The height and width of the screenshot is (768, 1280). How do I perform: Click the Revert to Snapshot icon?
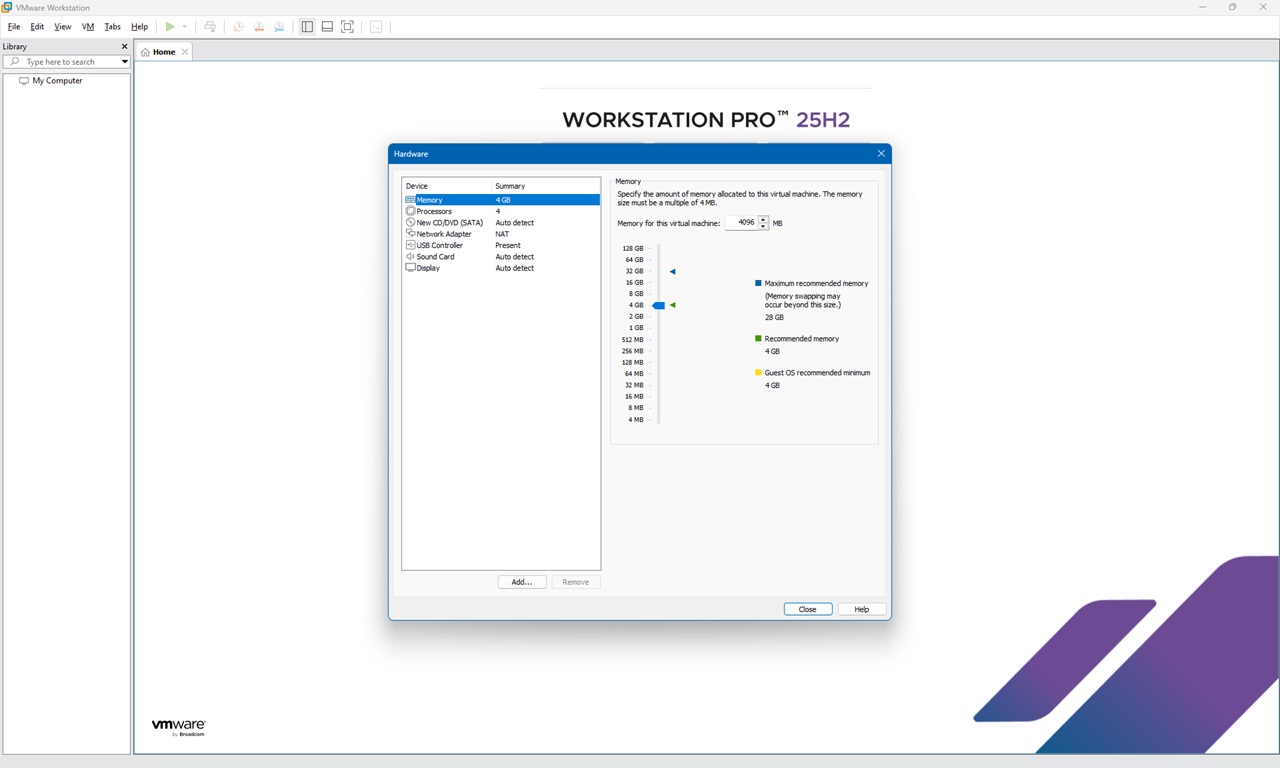click(x=258, y=27)
